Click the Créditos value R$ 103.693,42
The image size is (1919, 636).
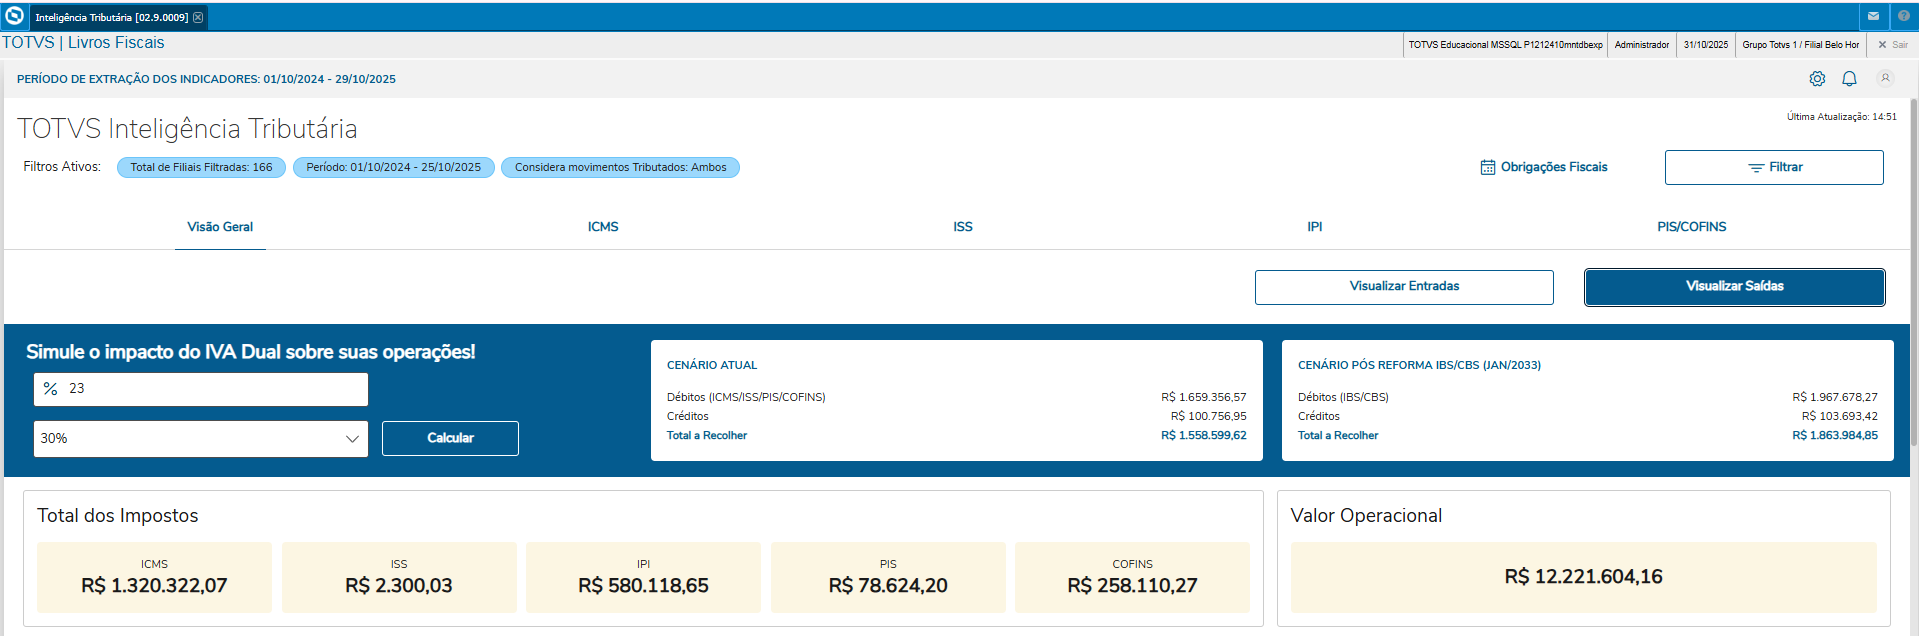[x=1840, y=416]
